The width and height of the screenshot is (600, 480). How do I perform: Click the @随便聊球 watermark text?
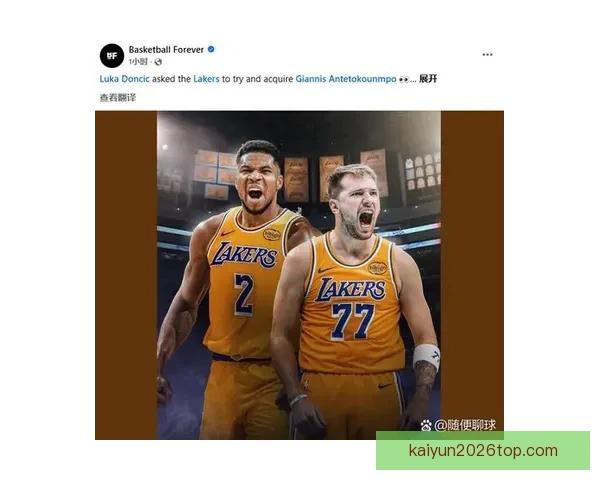[x=465, y=425]
